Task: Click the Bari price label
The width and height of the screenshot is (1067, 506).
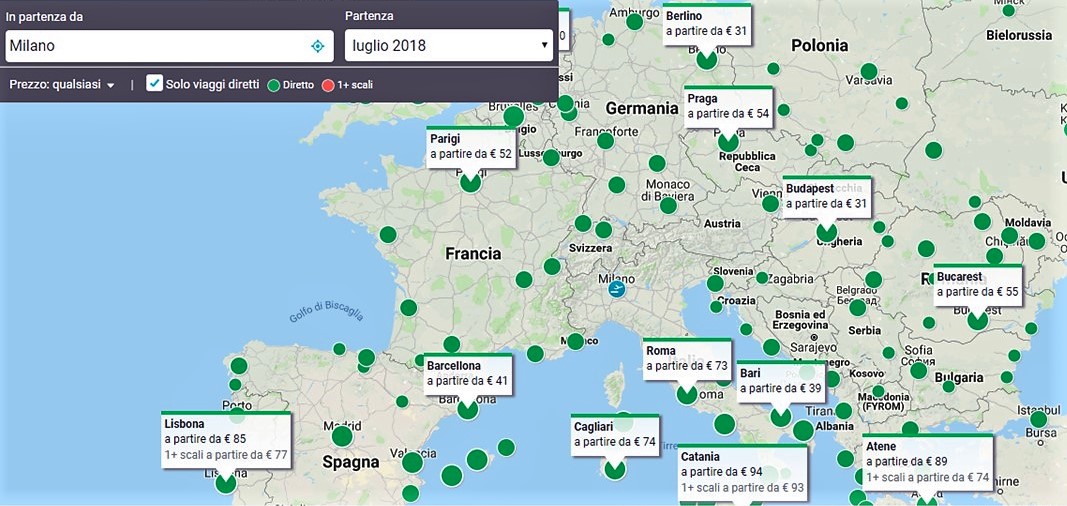Action: (x=780, y=381)
